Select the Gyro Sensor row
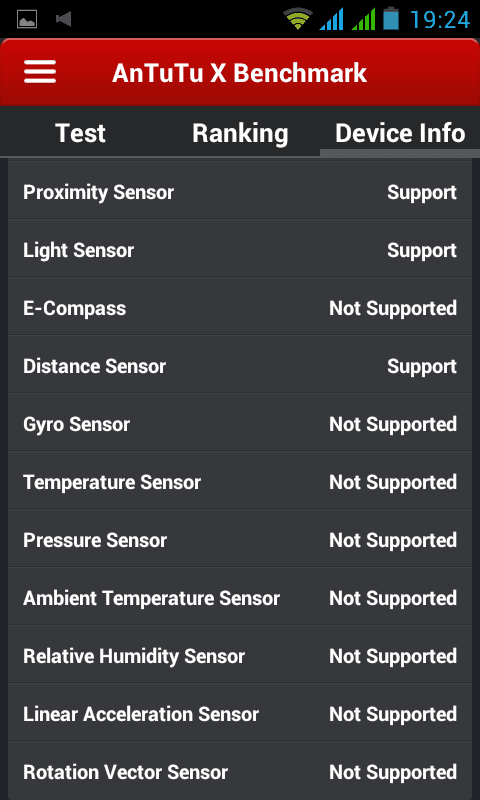 coord(240,424)
